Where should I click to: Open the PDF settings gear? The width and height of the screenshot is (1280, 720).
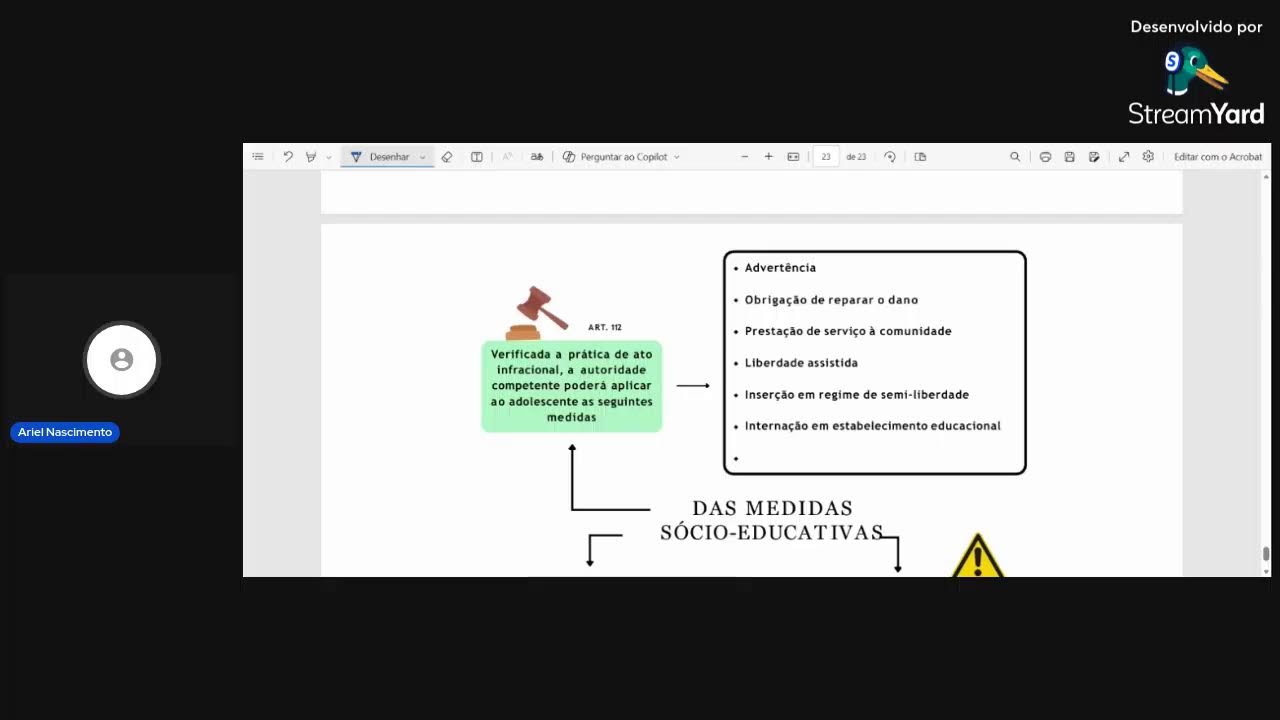click(1148, 157)
